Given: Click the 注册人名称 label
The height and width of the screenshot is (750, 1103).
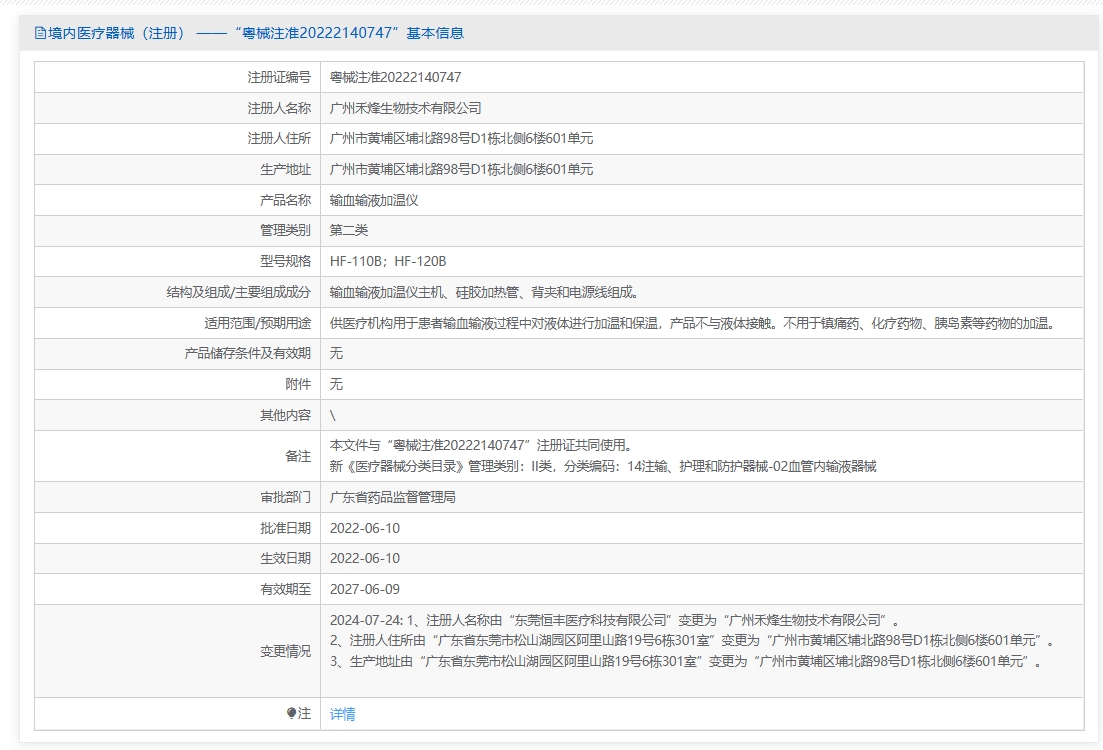Looking at the screenshot, I should [x=279, y=108].
